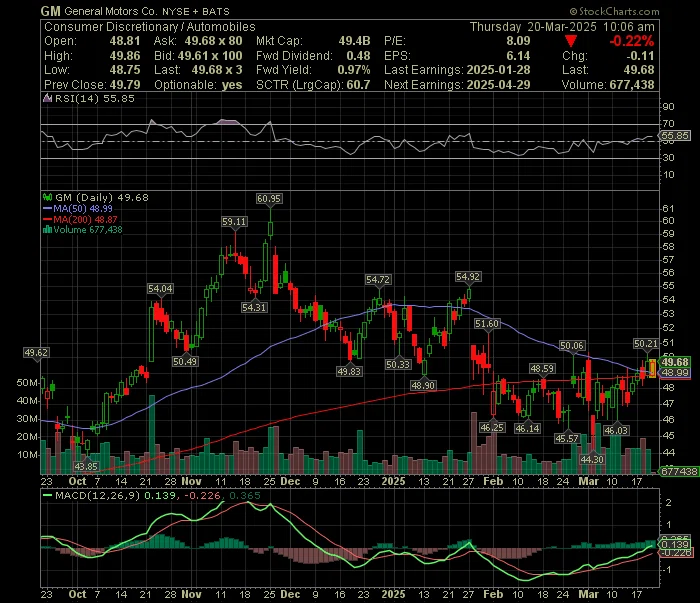Click the Open value 48.81
This screenshot has width=700, height=603.
click(x=125, y=41)
